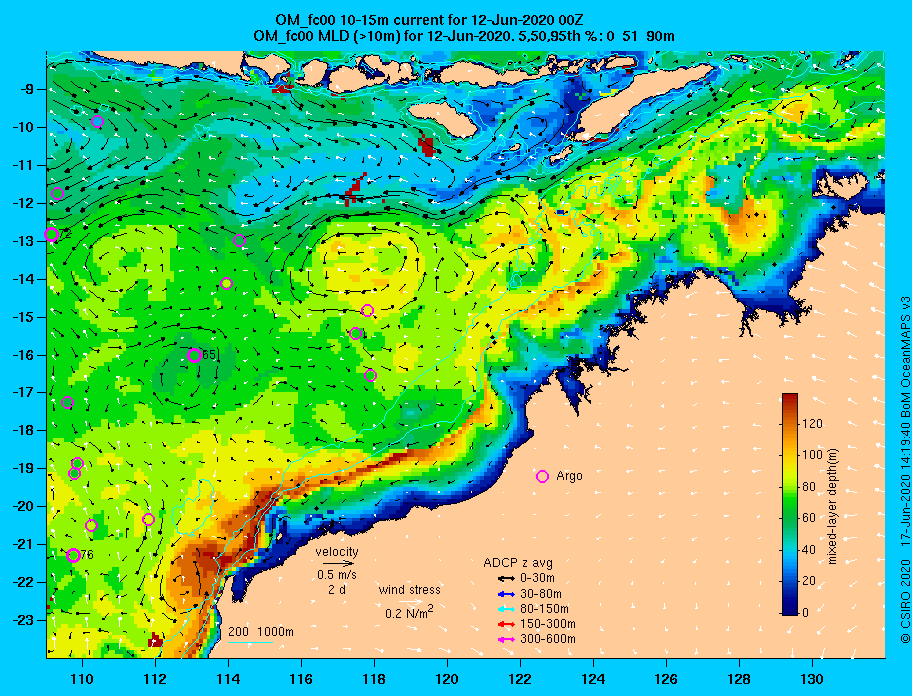The width and height of the screenshot is (912, 696).
Task: Click the '2 d' text under velocity
Action: coord(337,589)
